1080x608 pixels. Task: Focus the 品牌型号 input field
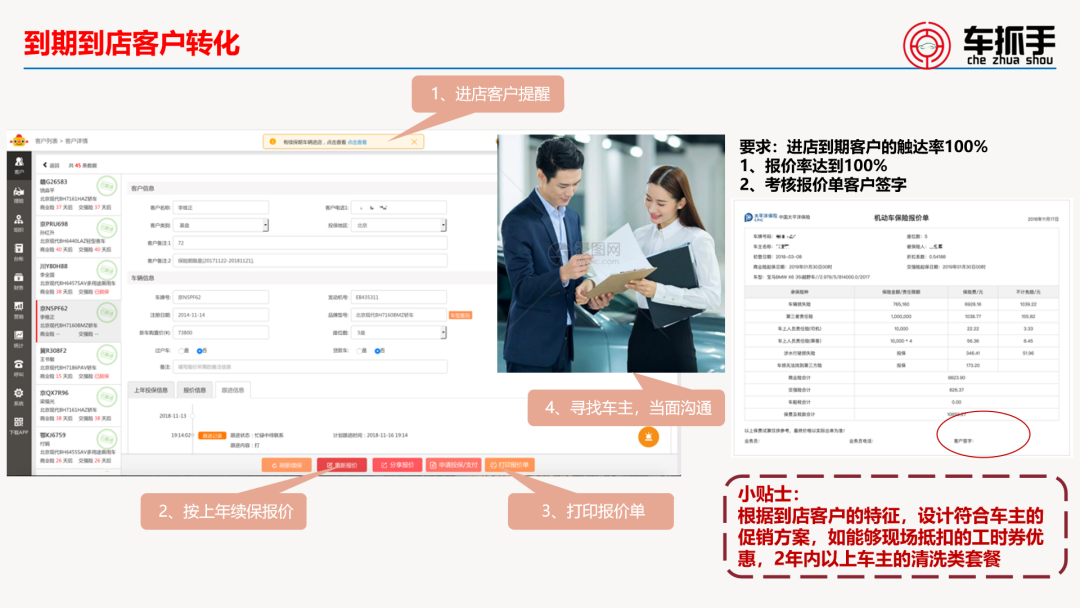[399, 315]
